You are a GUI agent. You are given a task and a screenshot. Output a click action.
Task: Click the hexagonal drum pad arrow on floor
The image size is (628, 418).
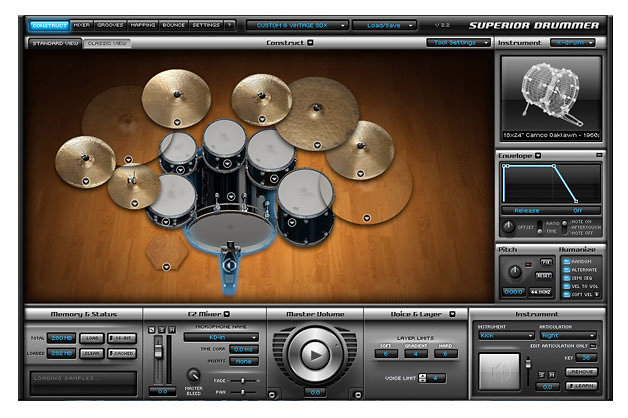coord(166,267)
